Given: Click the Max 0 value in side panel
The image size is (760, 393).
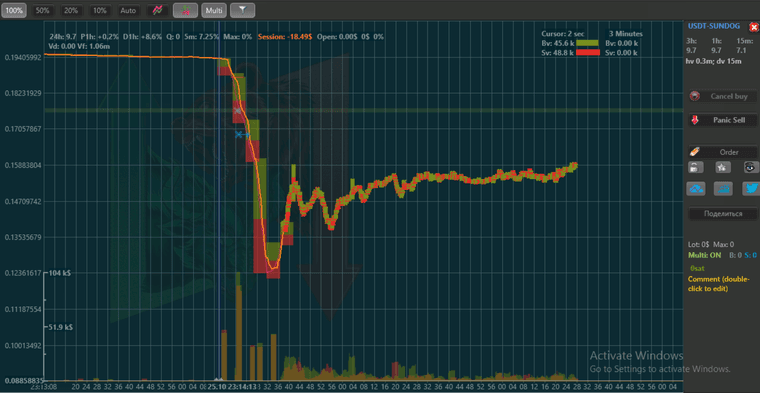Looking at the screenshot, I should 724,244.
